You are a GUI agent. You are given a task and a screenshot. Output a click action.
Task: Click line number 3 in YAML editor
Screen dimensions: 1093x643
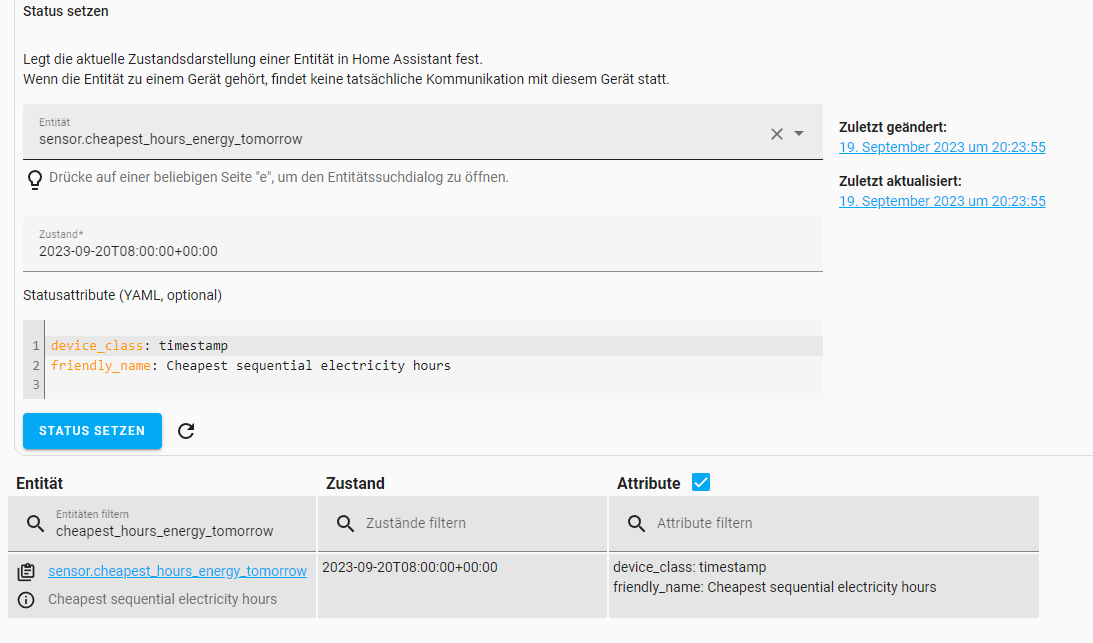36,385
